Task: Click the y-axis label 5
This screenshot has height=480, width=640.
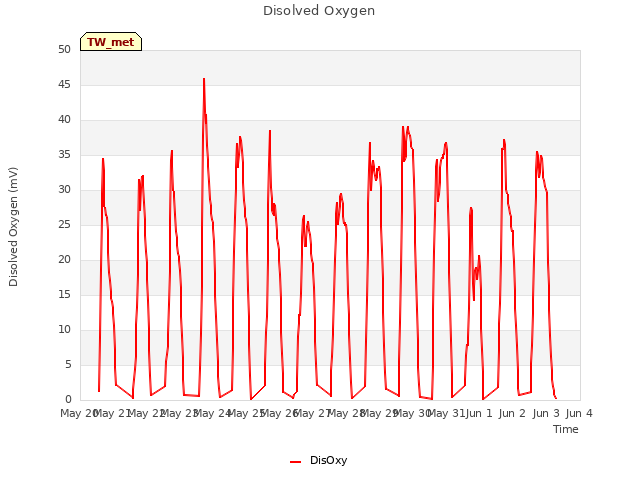Action: (68, 364)
